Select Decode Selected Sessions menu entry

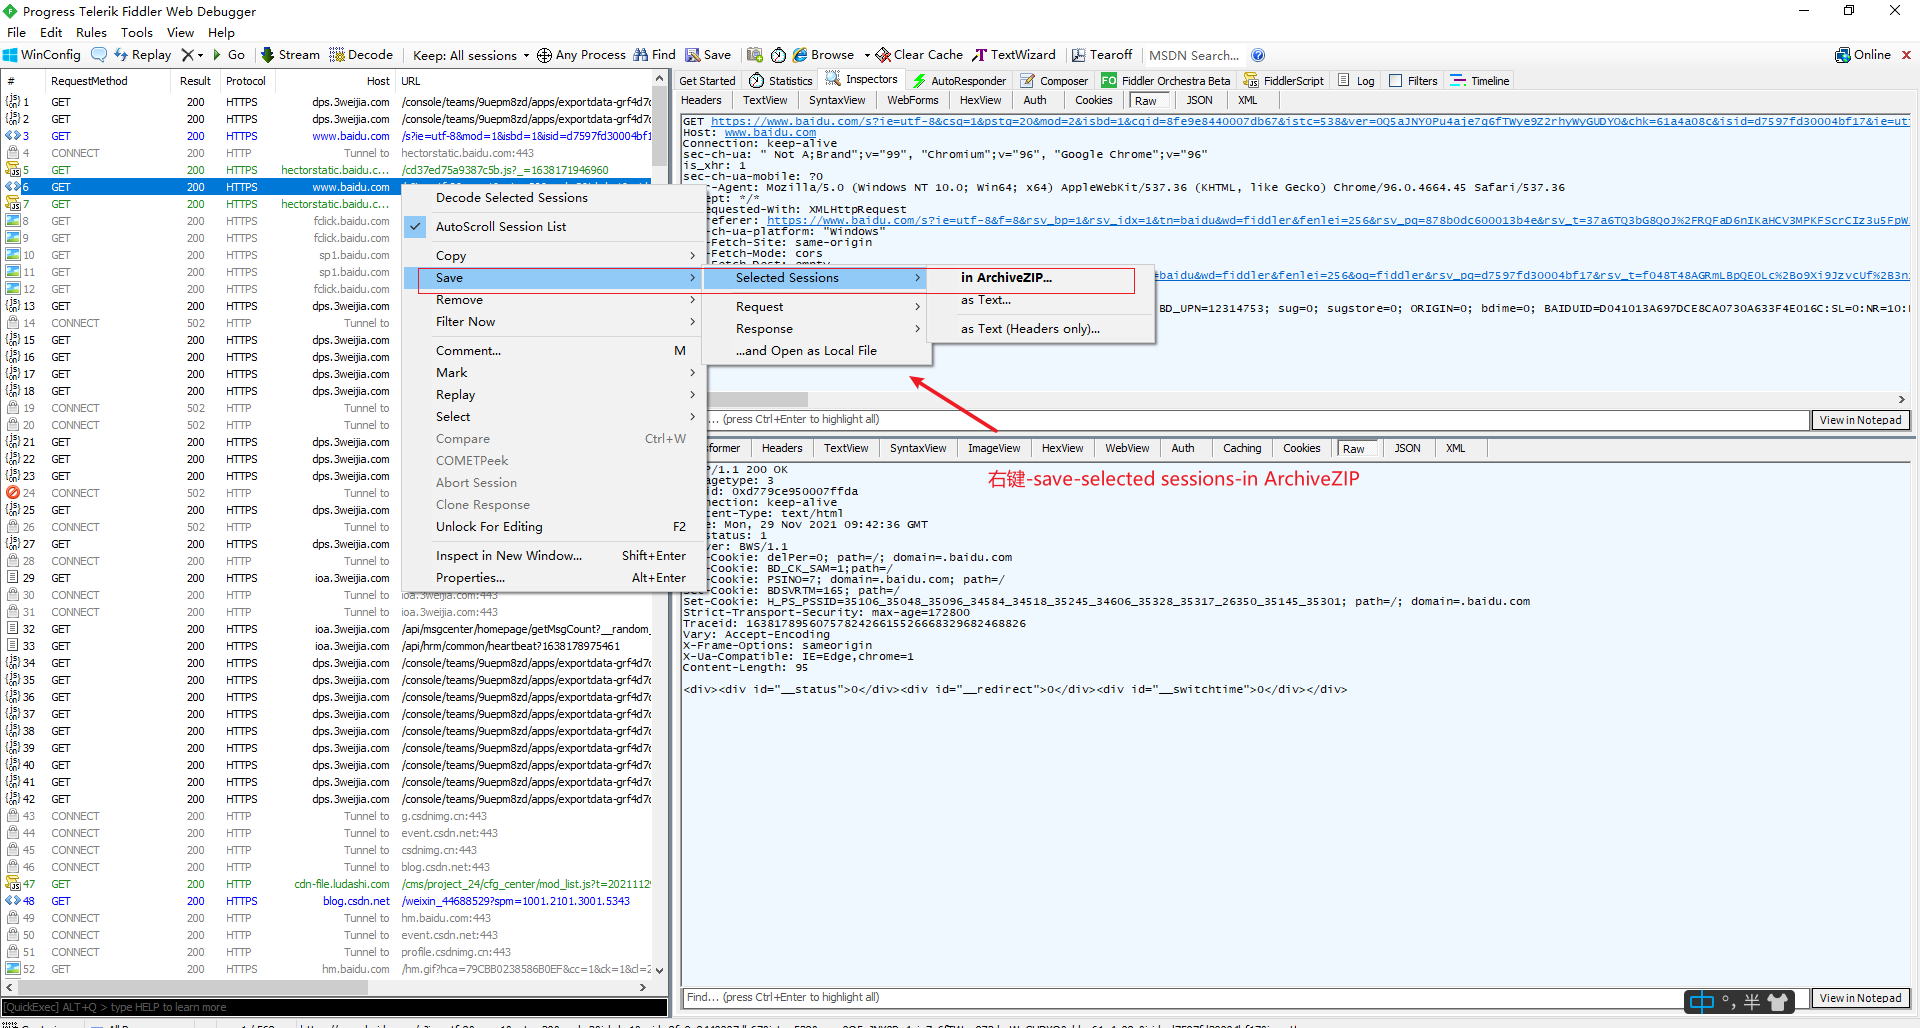(554, 198)
